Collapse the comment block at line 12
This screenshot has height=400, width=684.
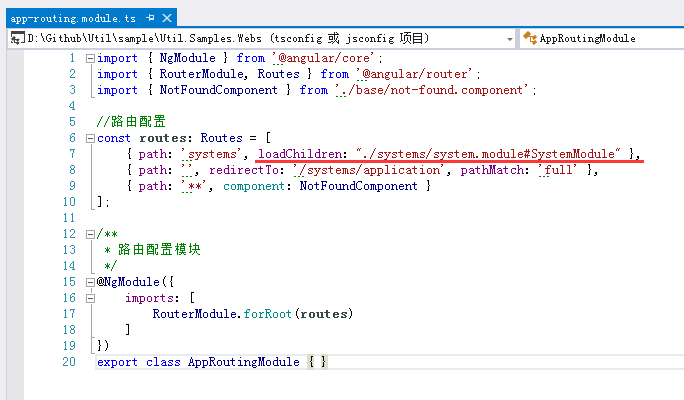(x=90, y=234)
